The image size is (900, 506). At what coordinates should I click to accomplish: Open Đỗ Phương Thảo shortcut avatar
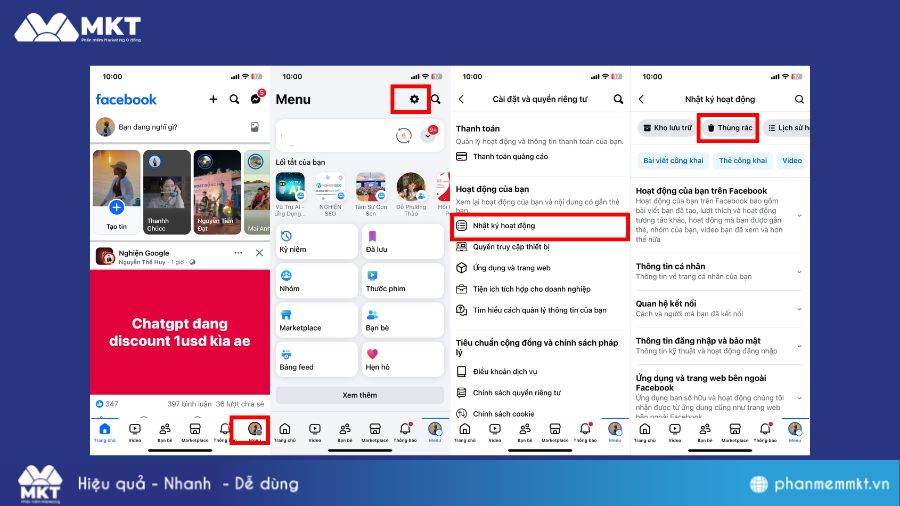[411, 187]
